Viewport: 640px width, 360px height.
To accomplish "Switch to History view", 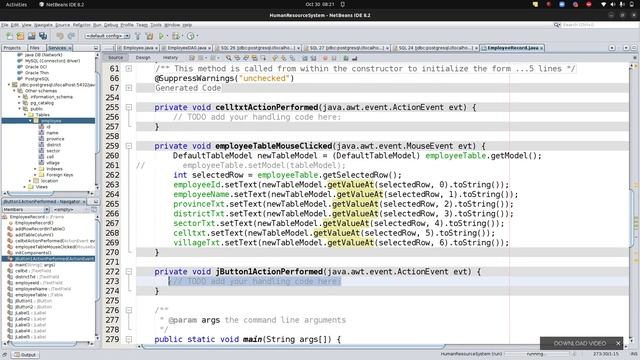I will pyautogui.click(x=170, y=58).
